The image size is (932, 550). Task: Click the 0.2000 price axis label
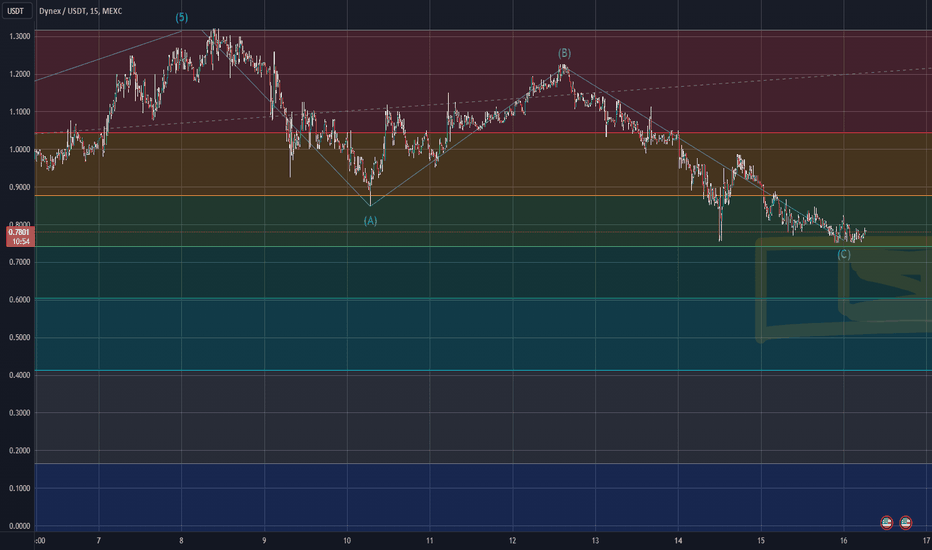coord(20,451)
